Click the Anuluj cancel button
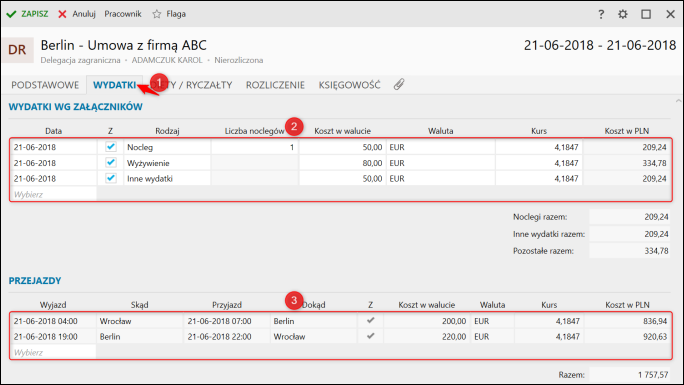This screenshot has height=385, width=684. [77, 14]
